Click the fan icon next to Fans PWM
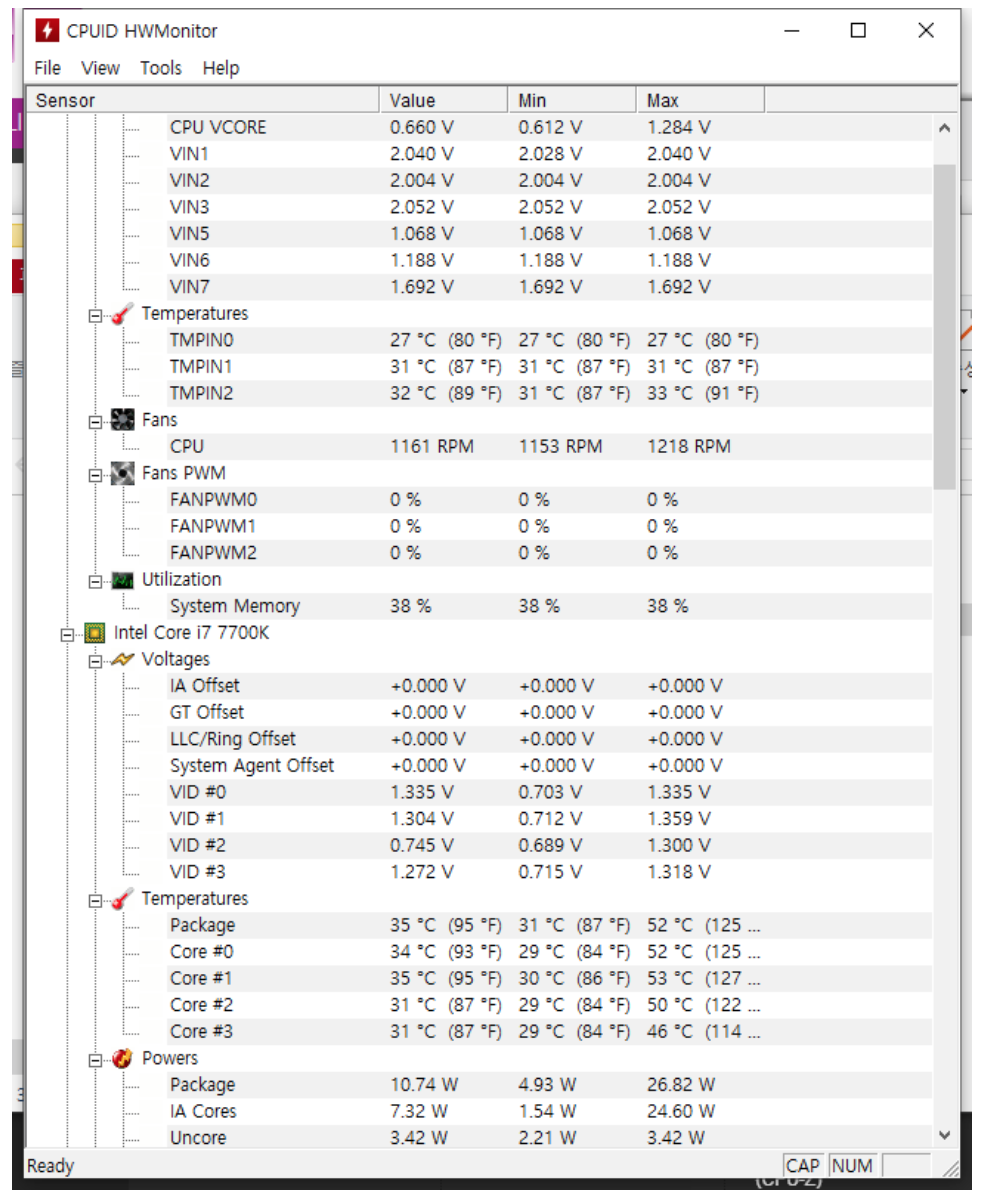The width and height of the screenshot is (984, 1198). pos(122,474)
